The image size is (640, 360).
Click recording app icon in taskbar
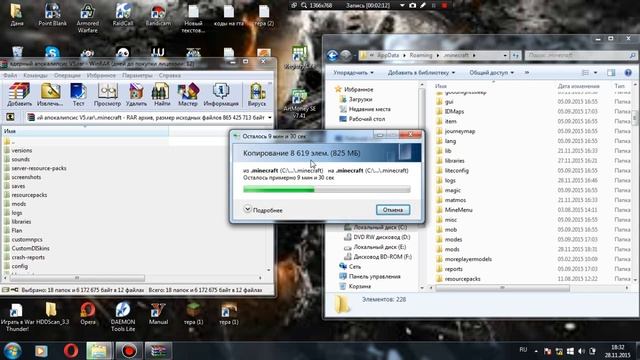tap(129, 351)
